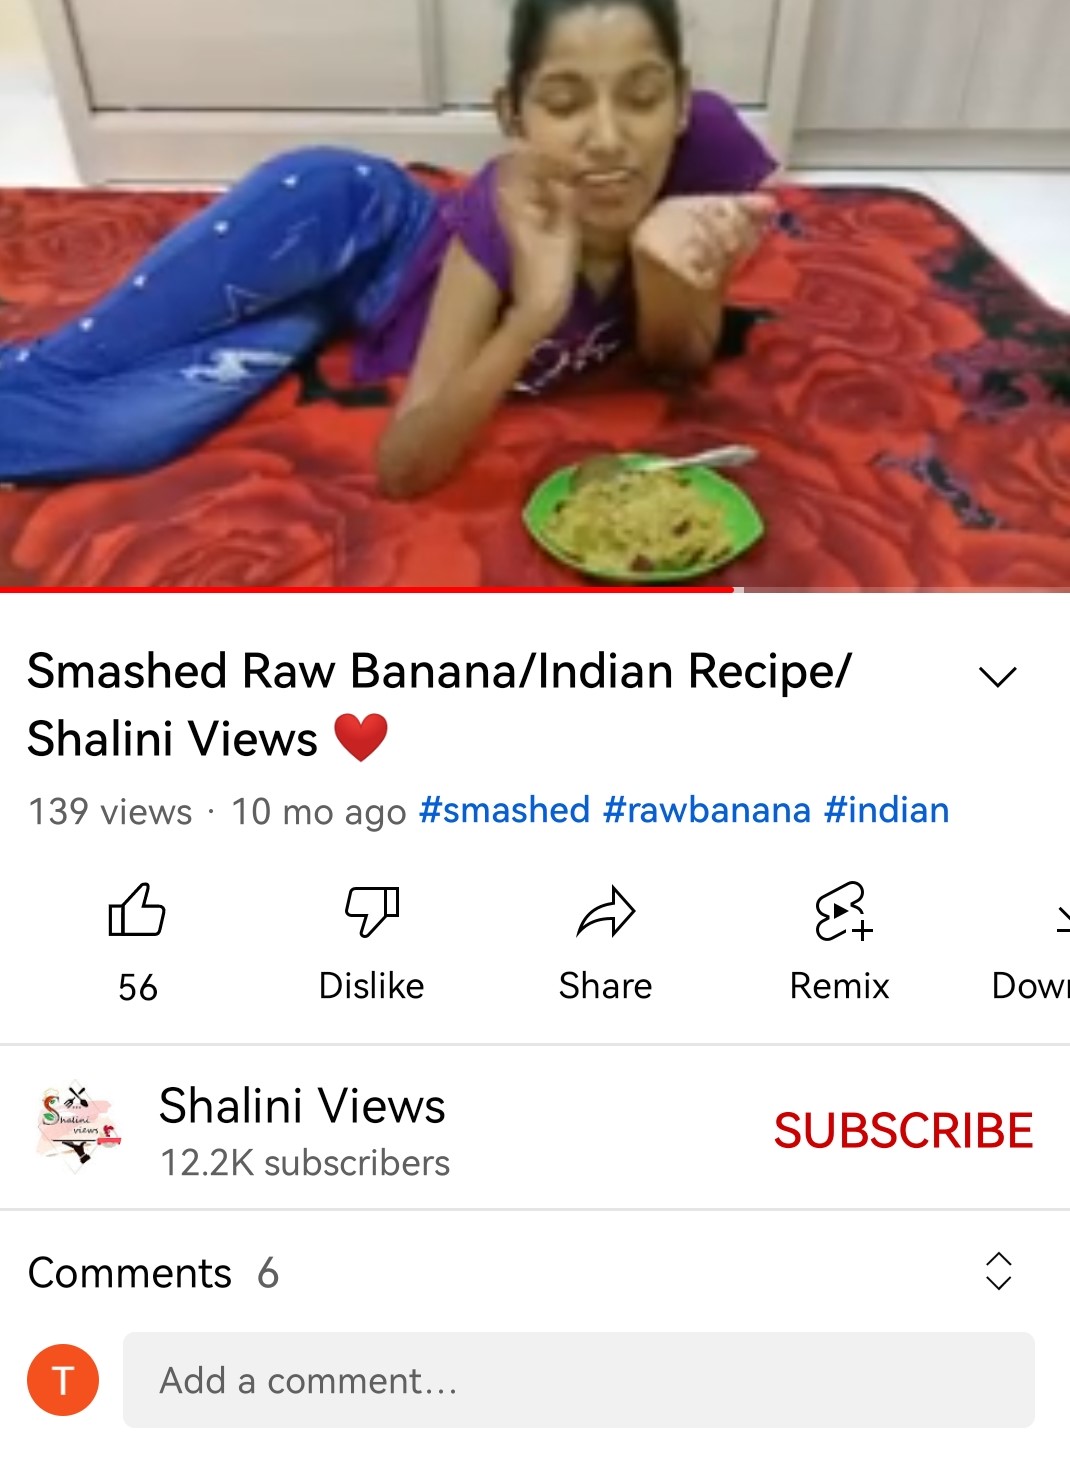The image size is (1070, 1458).
Task: Open the Shalini Views channel avatar
Action: coord(79,1128)
